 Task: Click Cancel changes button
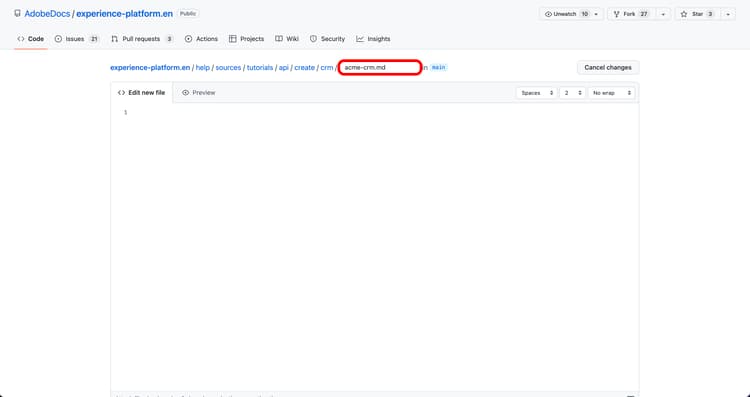[608, 67]
